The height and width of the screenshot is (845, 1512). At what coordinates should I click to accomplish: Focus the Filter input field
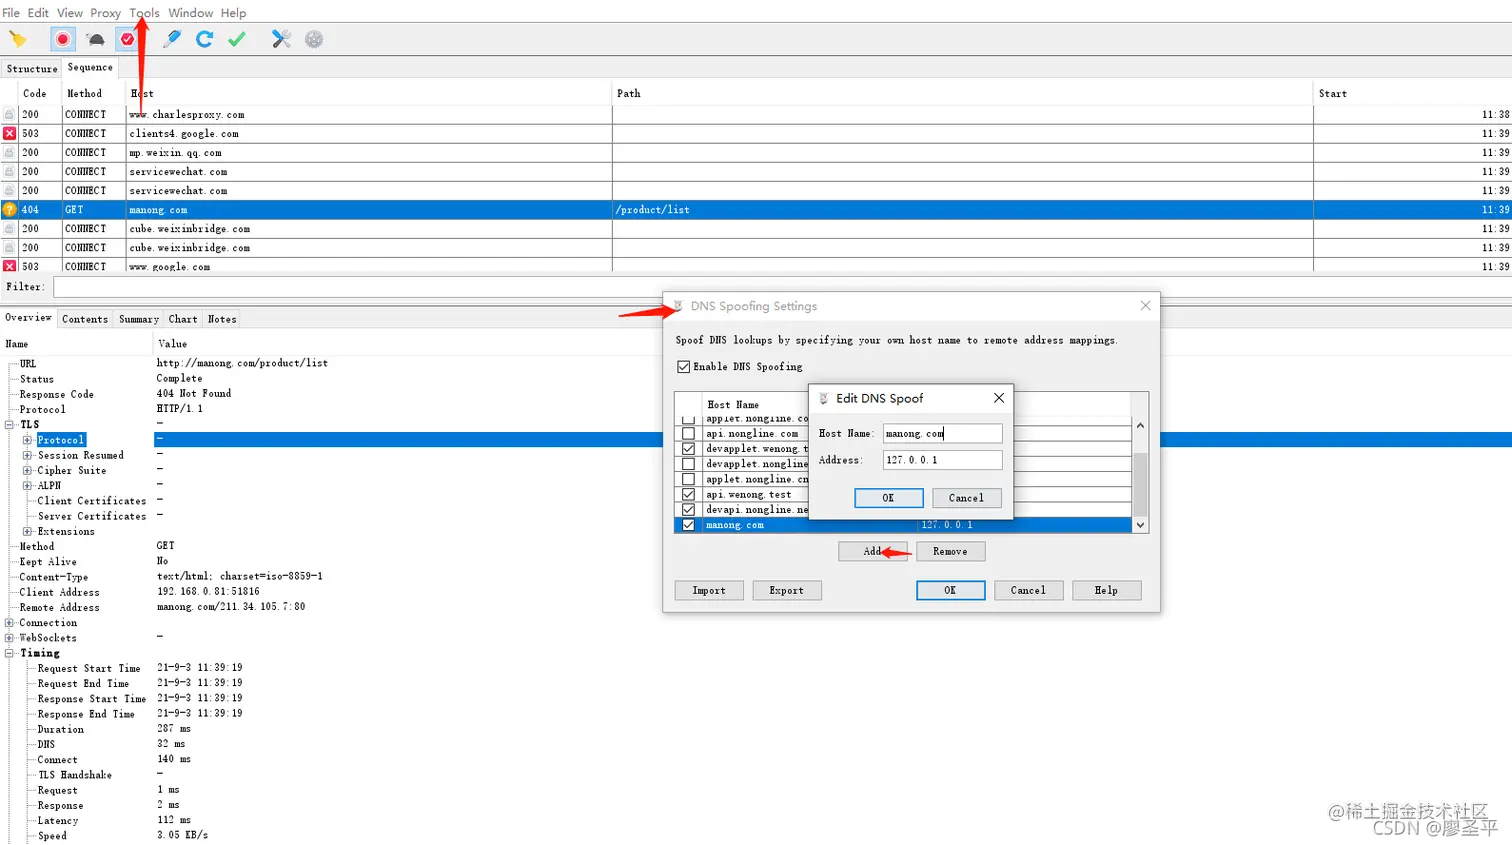[780, 287]
